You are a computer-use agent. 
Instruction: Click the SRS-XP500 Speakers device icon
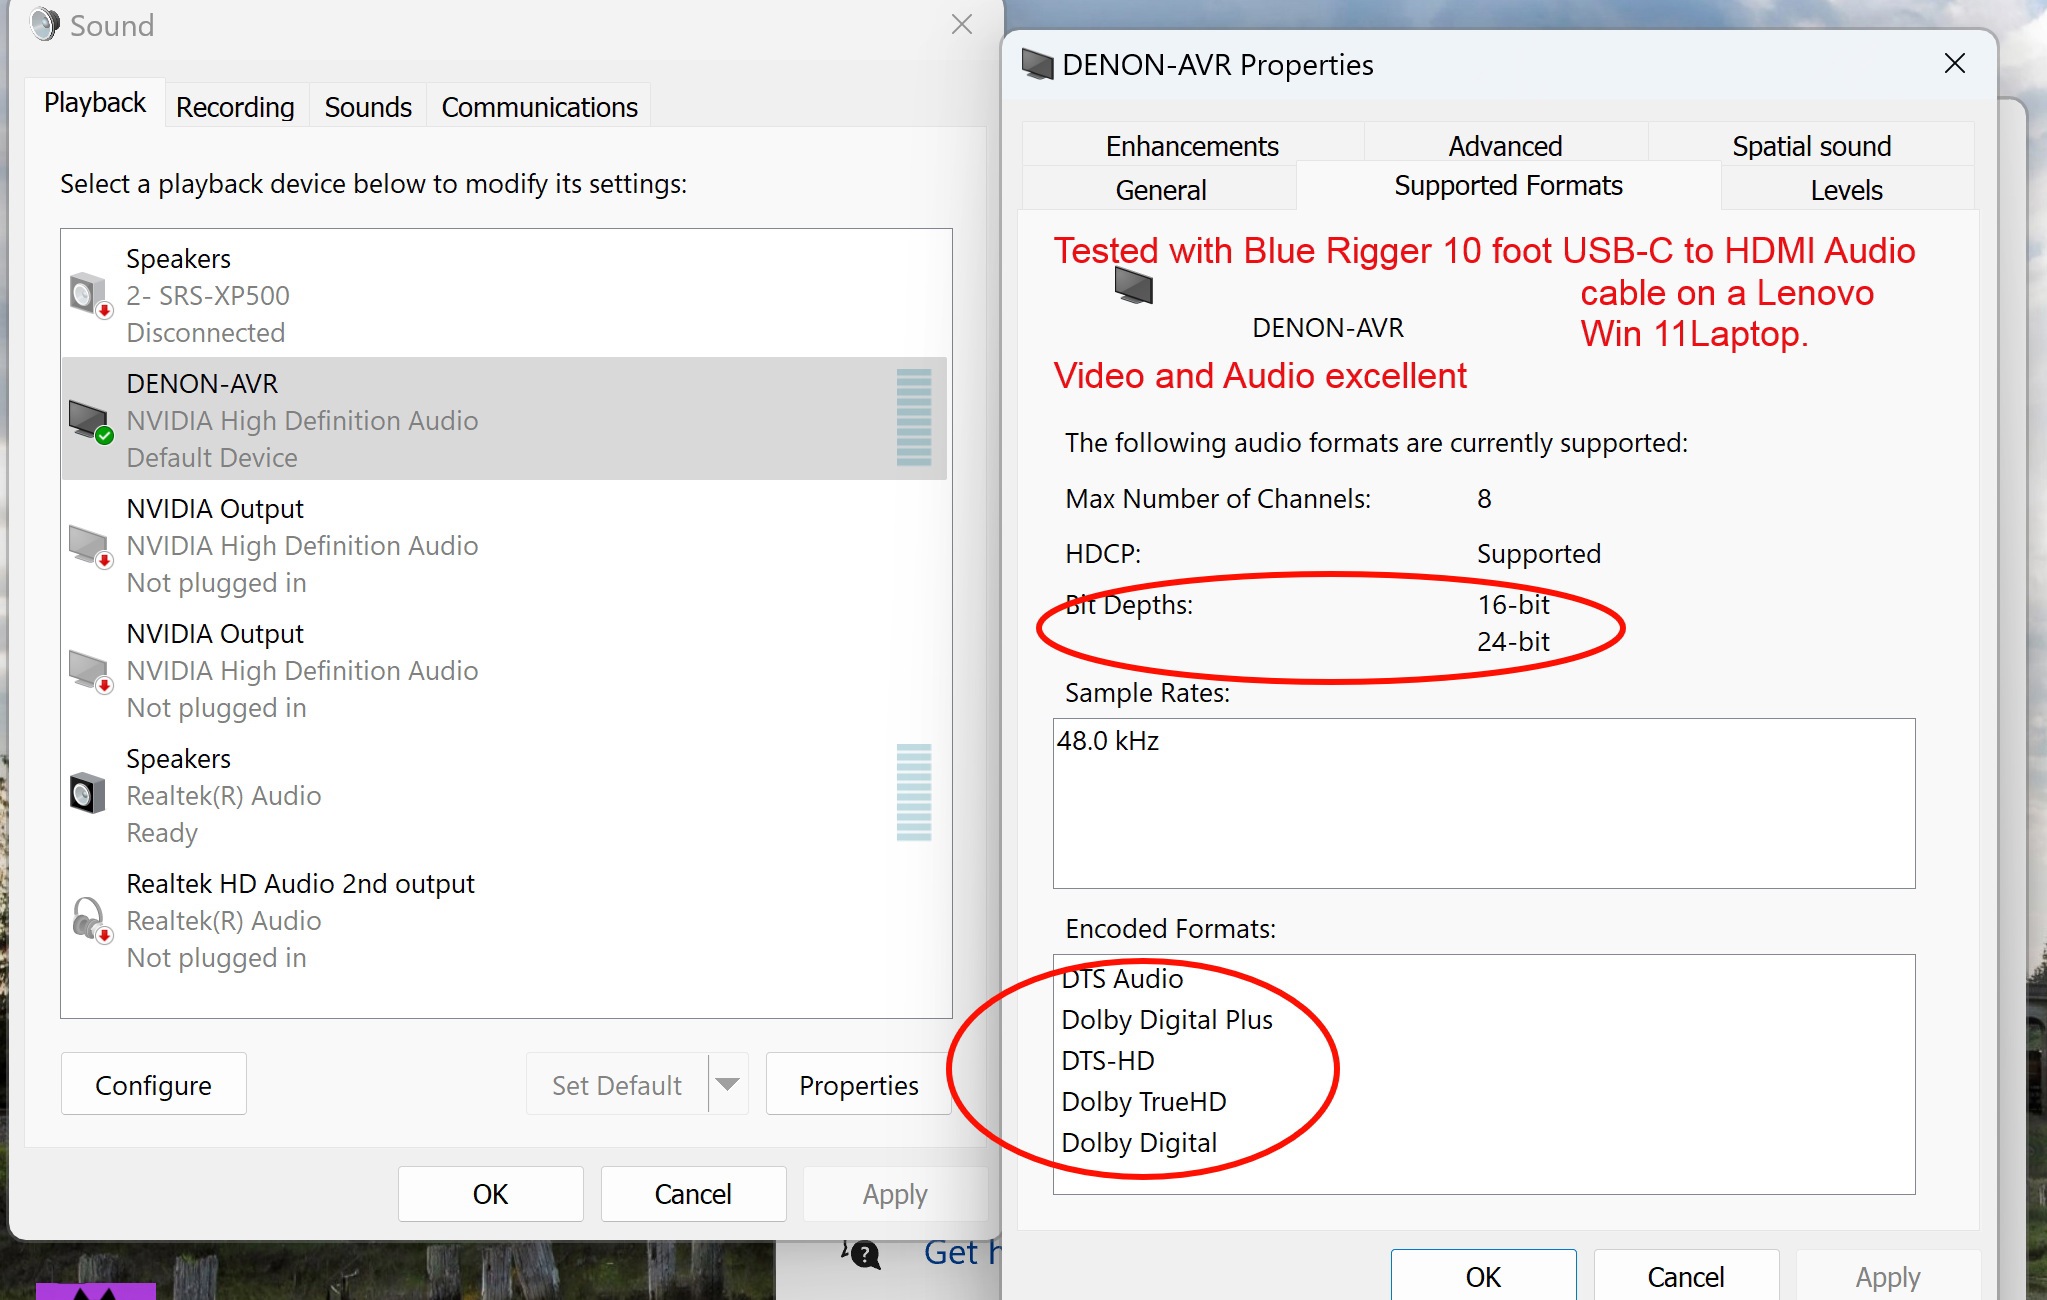90,296
